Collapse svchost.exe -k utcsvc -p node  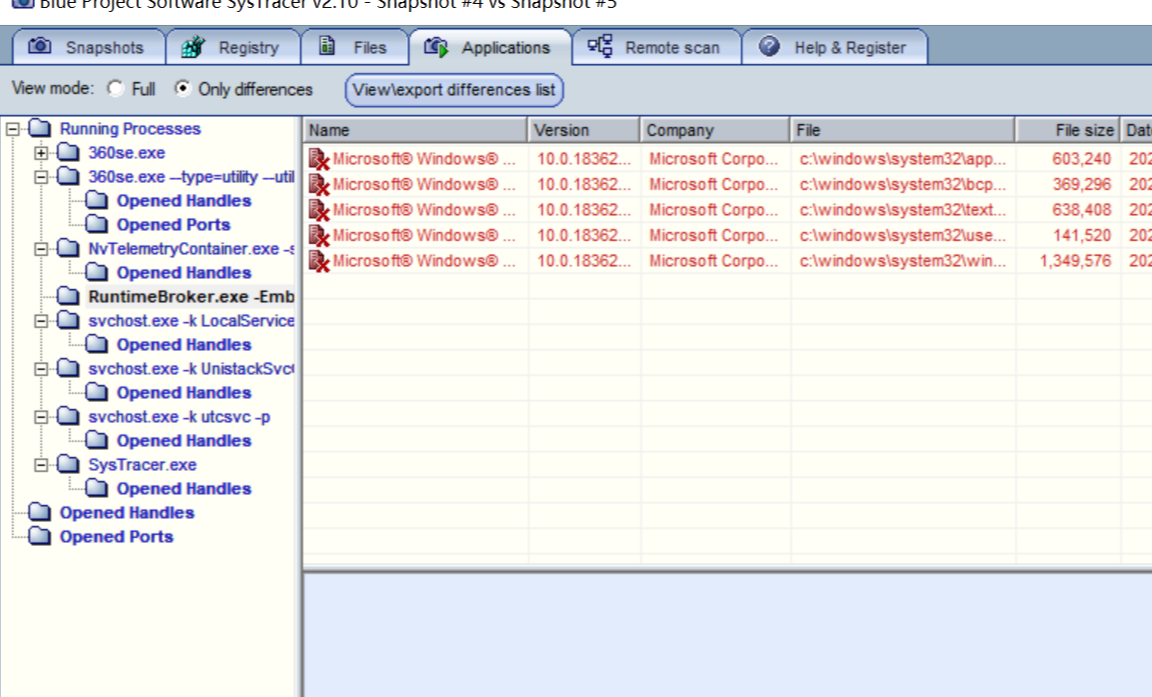[41, 417]
